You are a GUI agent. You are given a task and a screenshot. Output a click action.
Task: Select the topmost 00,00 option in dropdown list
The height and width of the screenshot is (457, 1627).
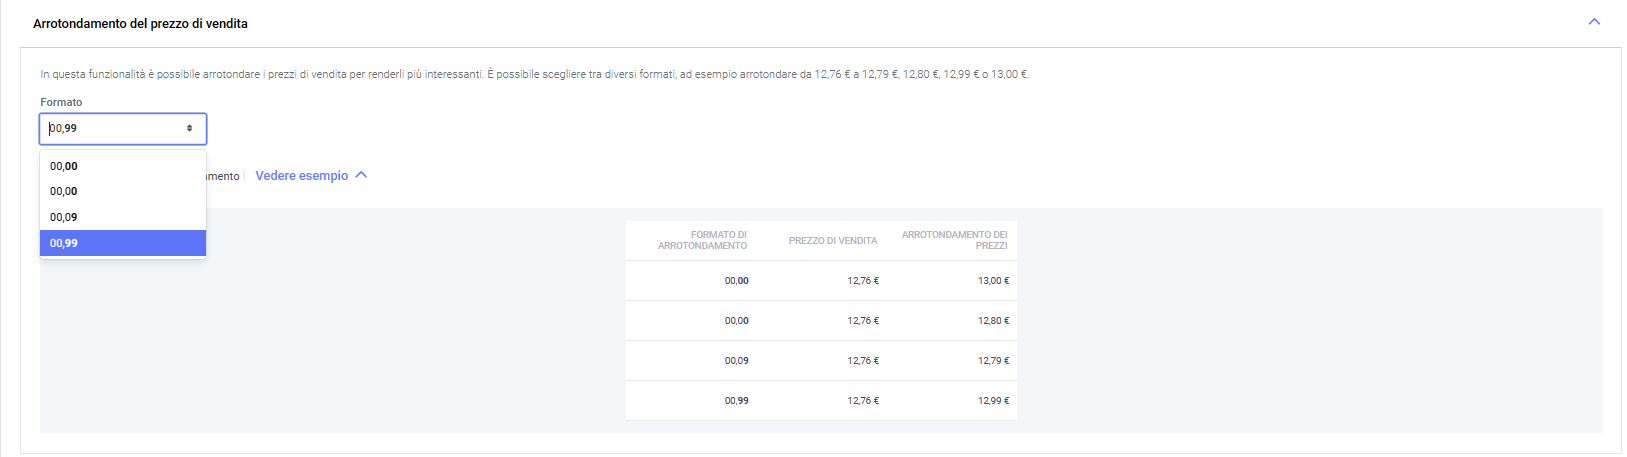[x=64, y=166]
